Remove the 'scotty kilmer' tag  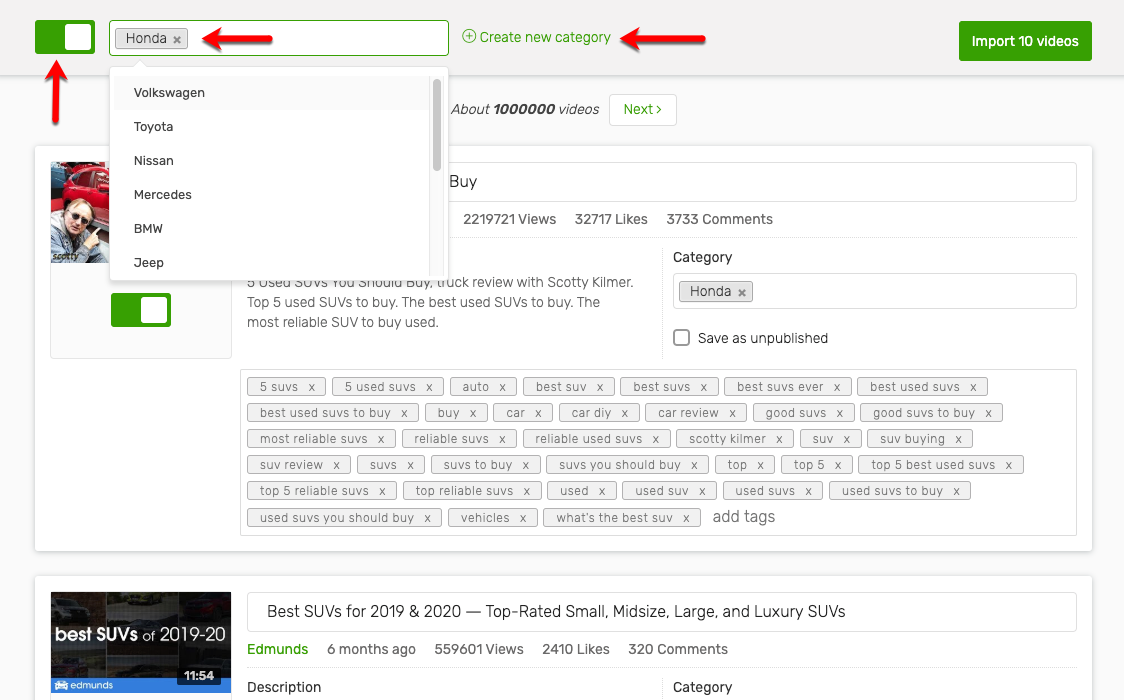[779, 438]
